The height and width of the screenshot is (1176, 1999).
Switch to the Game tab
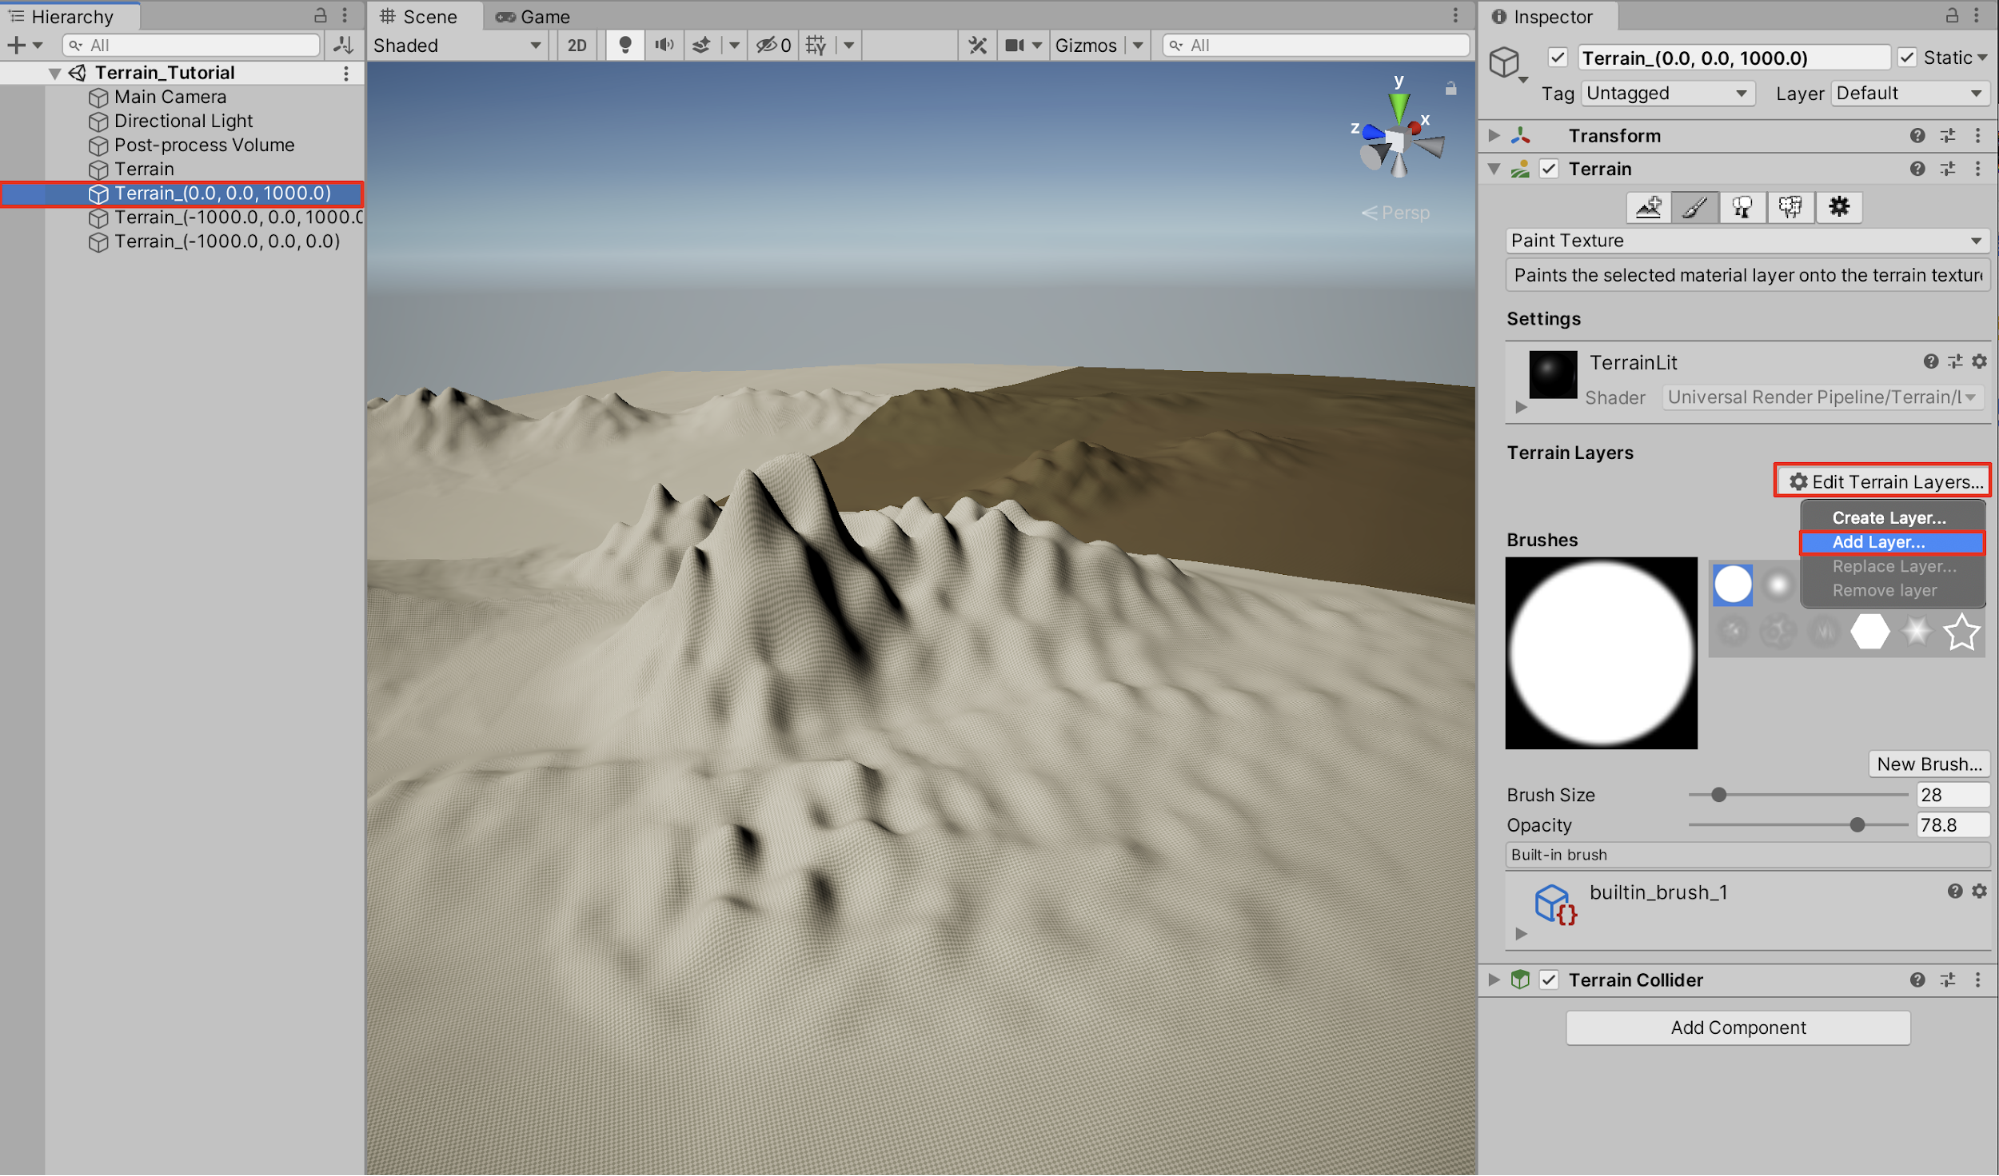point(533,17)
